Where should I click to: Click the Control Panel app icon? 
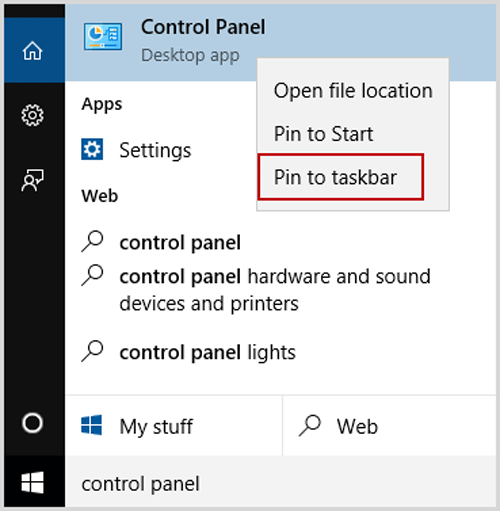tap(103, 37)
